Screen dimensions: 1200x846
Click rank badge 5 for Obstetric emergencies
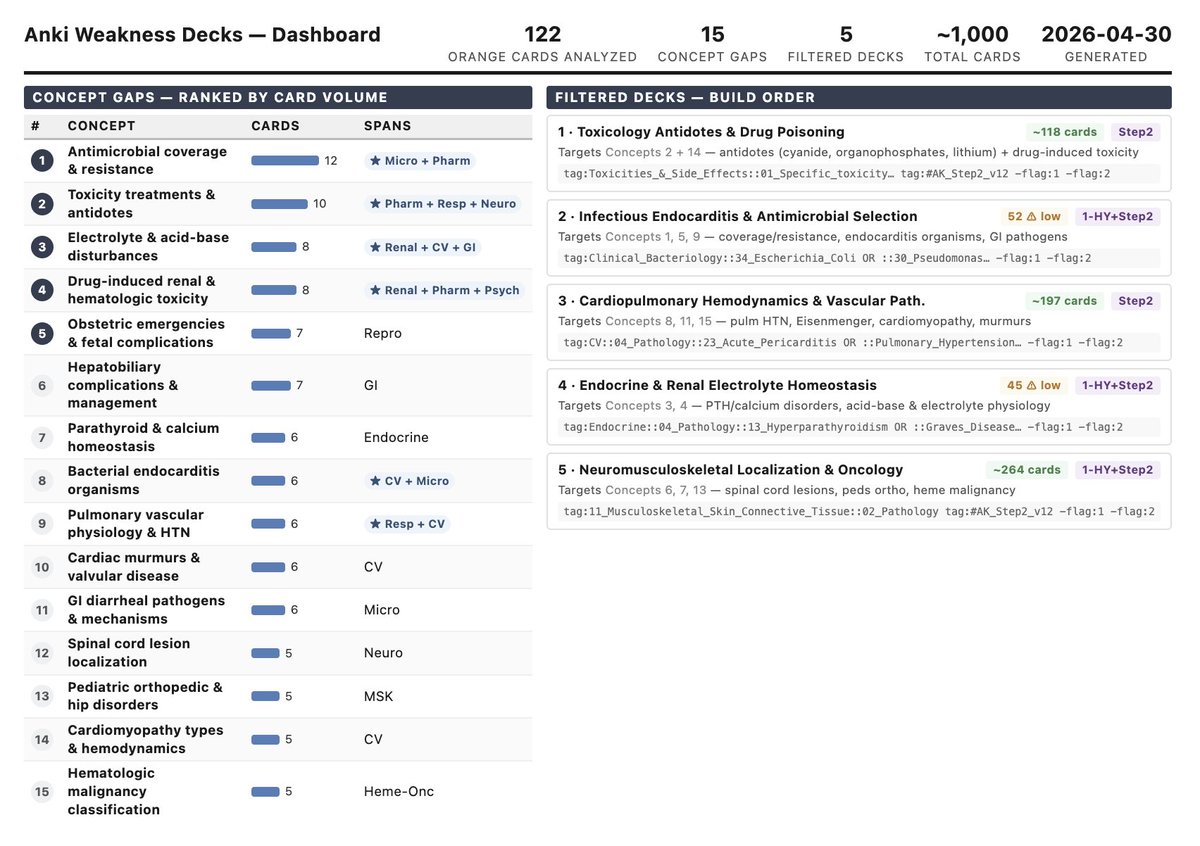click(42, 333)
